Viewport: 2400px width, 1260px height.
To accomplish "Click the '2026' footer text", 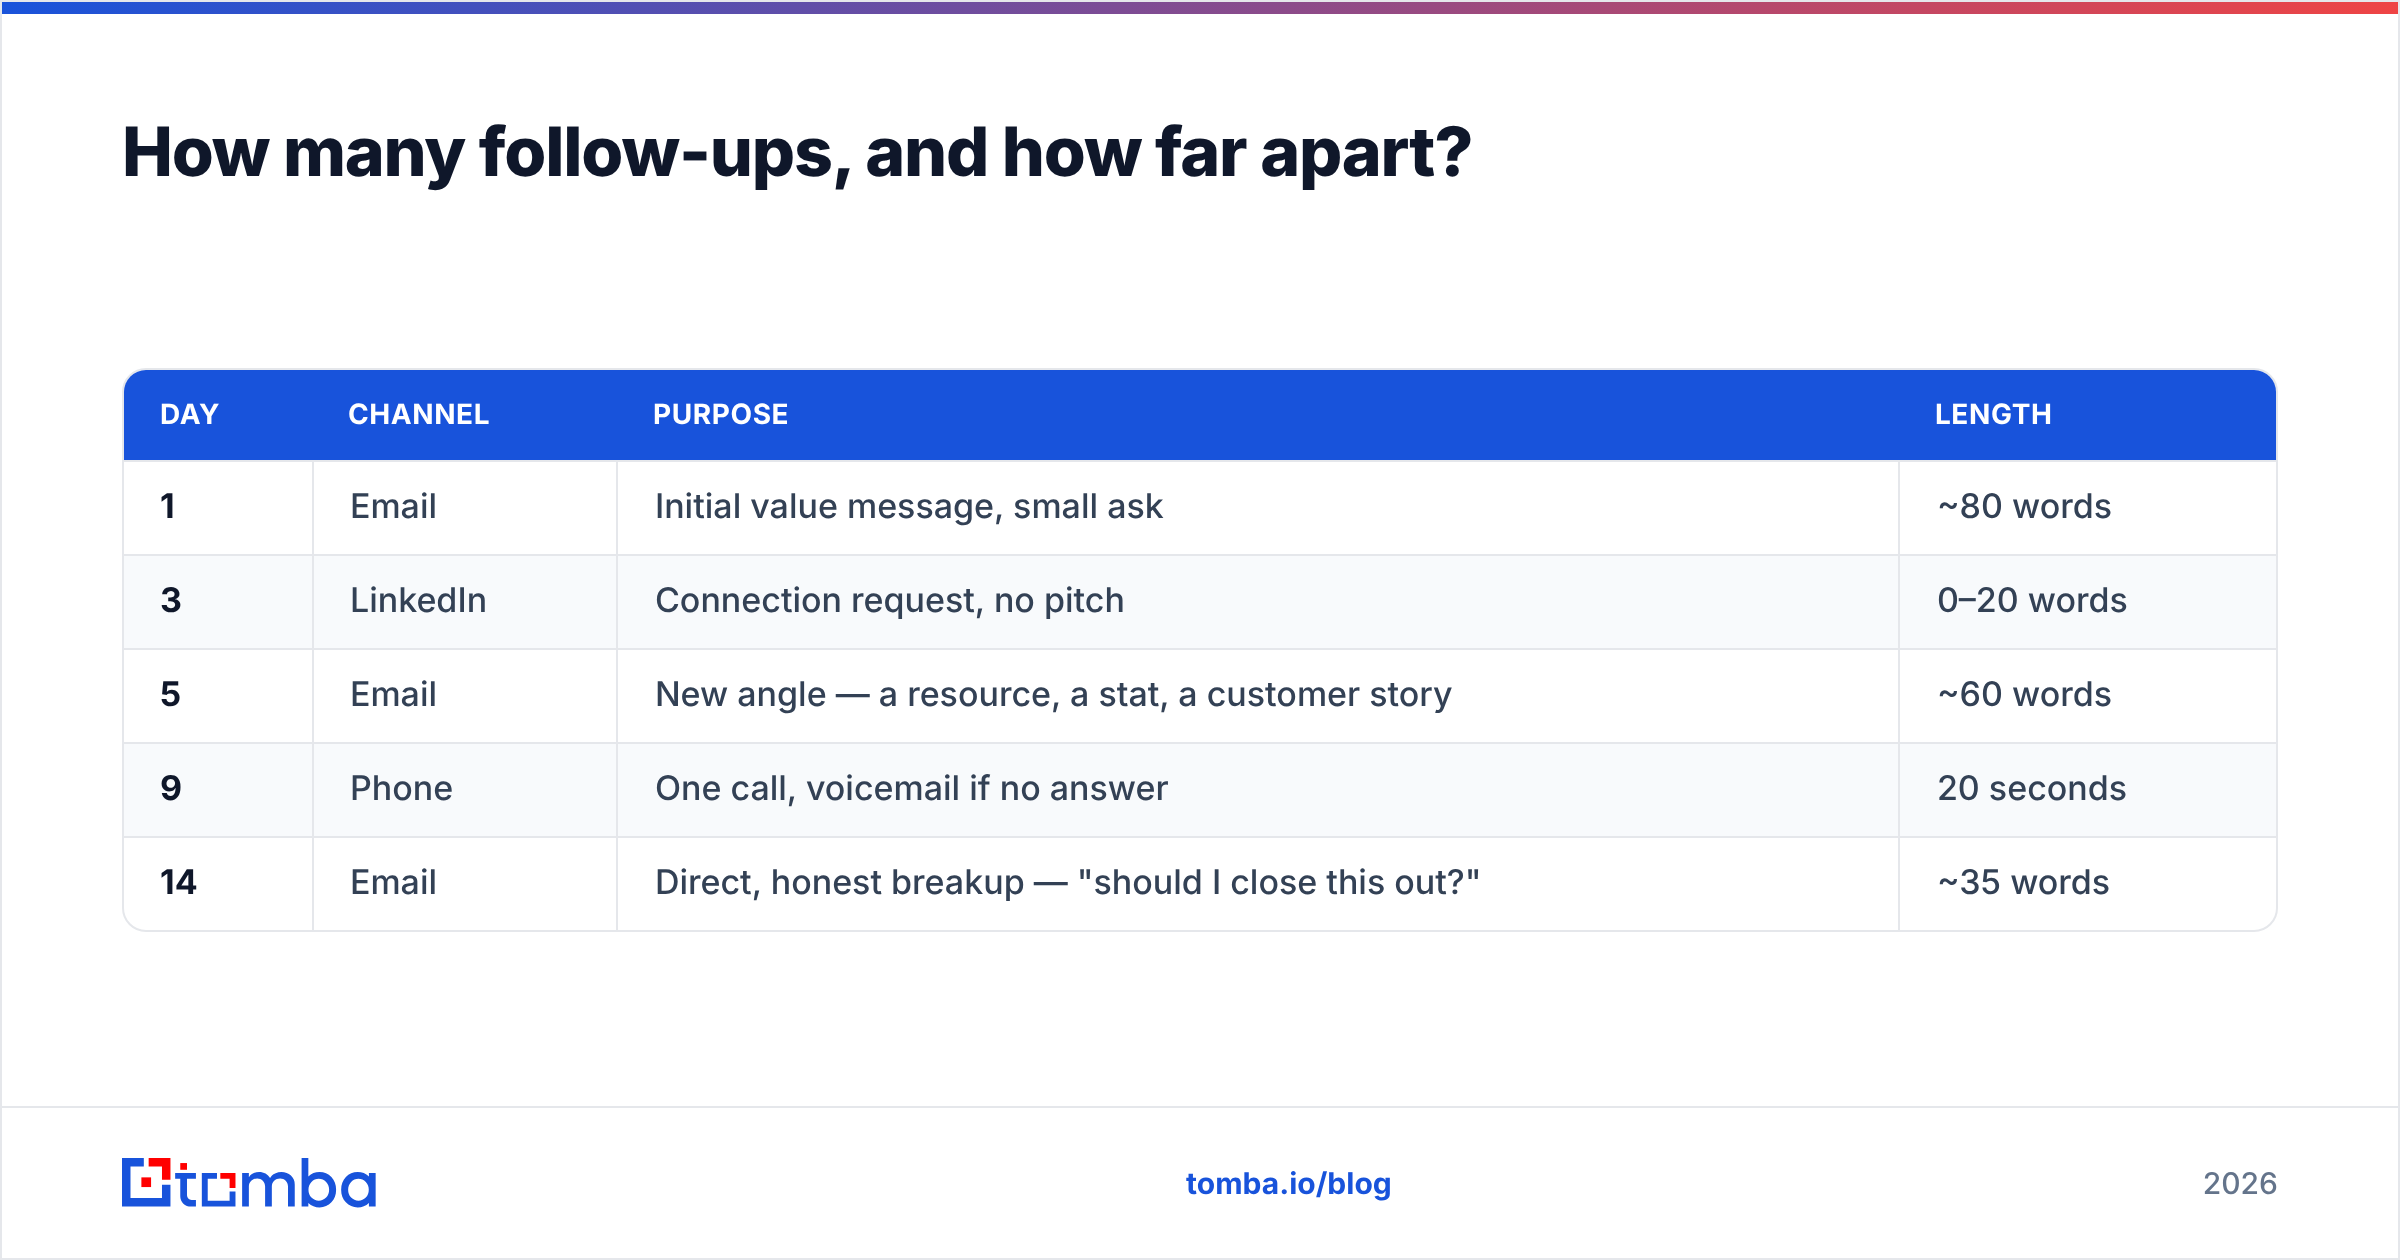I will coord(2240,1184).
